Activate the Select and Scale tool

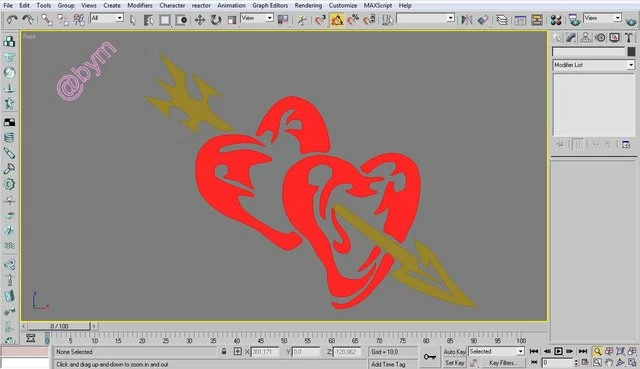(x=231, y=20)
